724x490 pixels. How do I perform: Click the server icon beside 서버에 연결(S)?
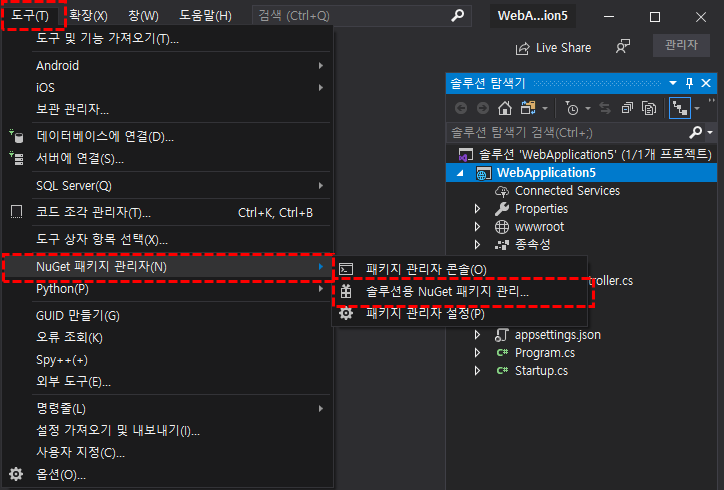click(x=17, y=158)
